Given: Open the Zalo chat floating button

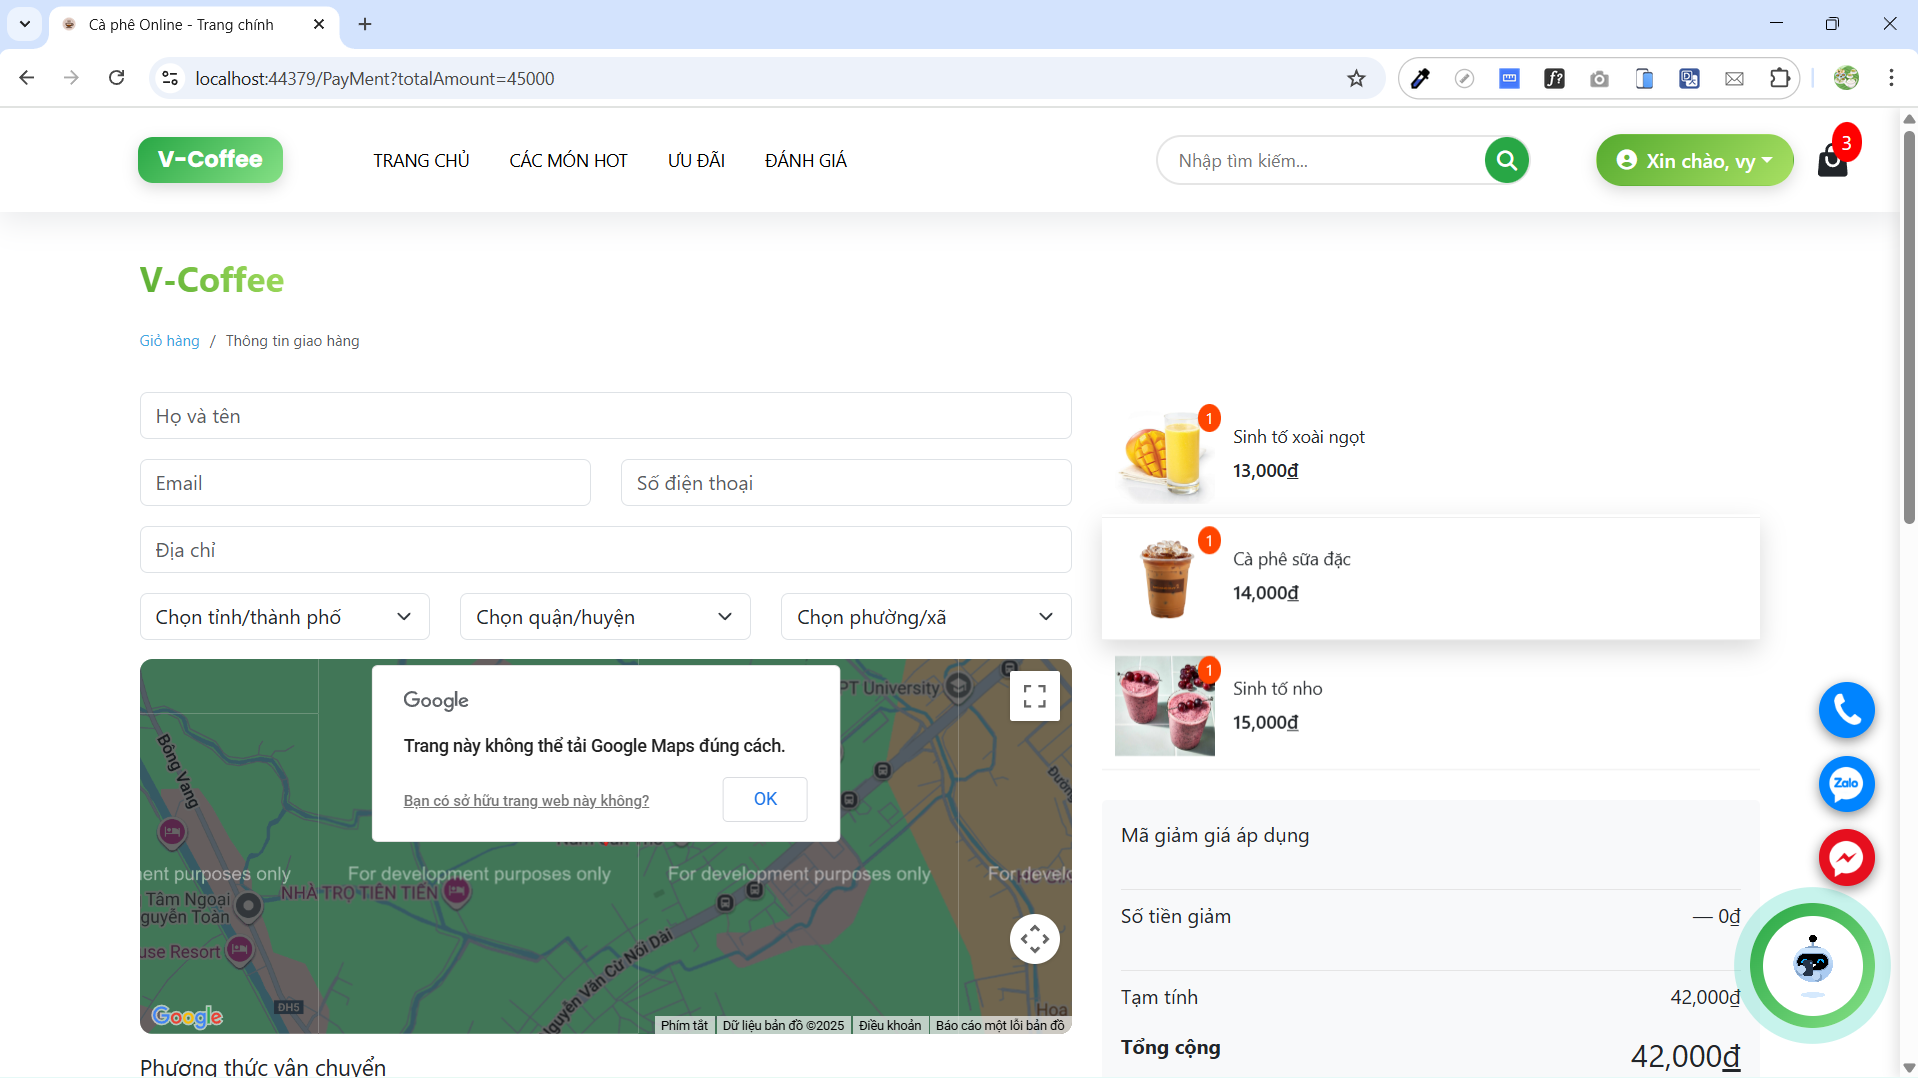Looking at the screenshot, I should click(x=1846, y=784).
